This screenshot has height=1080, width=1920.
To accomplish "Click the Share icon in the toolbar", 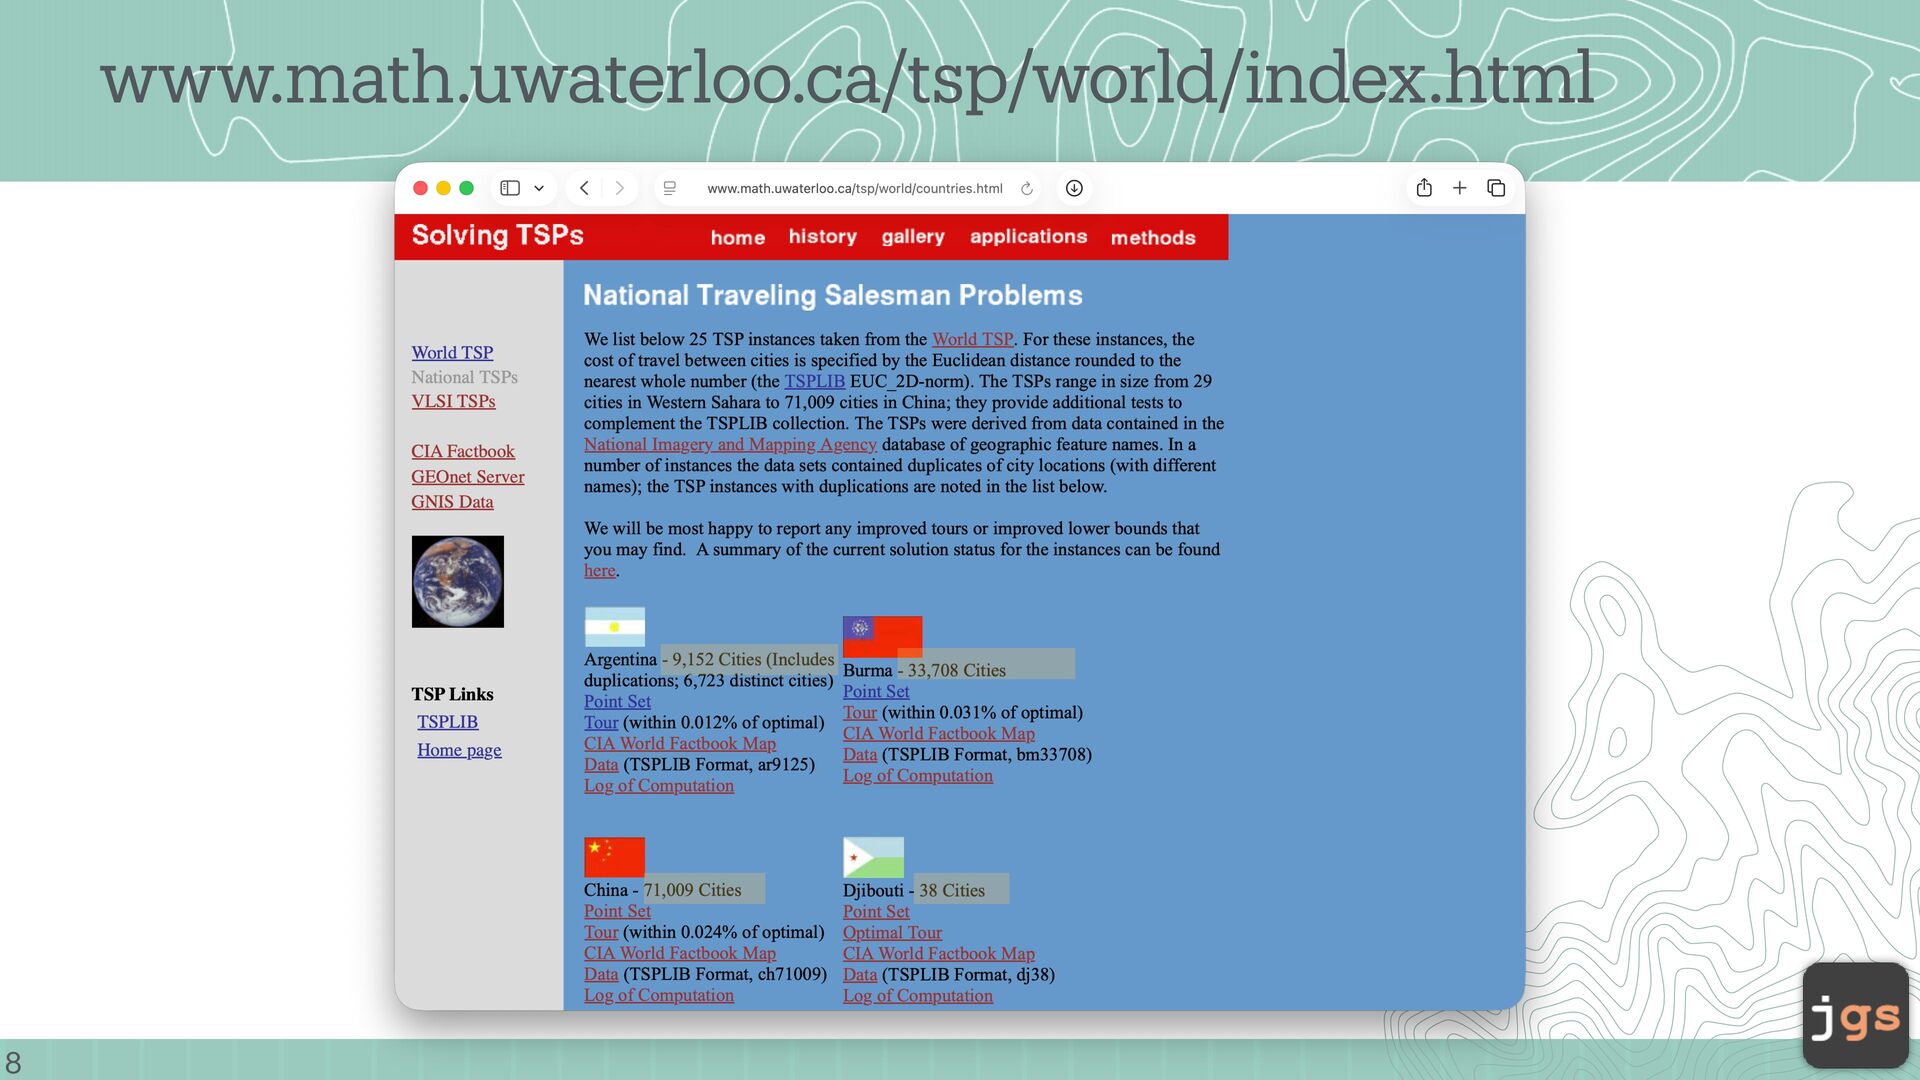I will tap(1424, 188).
